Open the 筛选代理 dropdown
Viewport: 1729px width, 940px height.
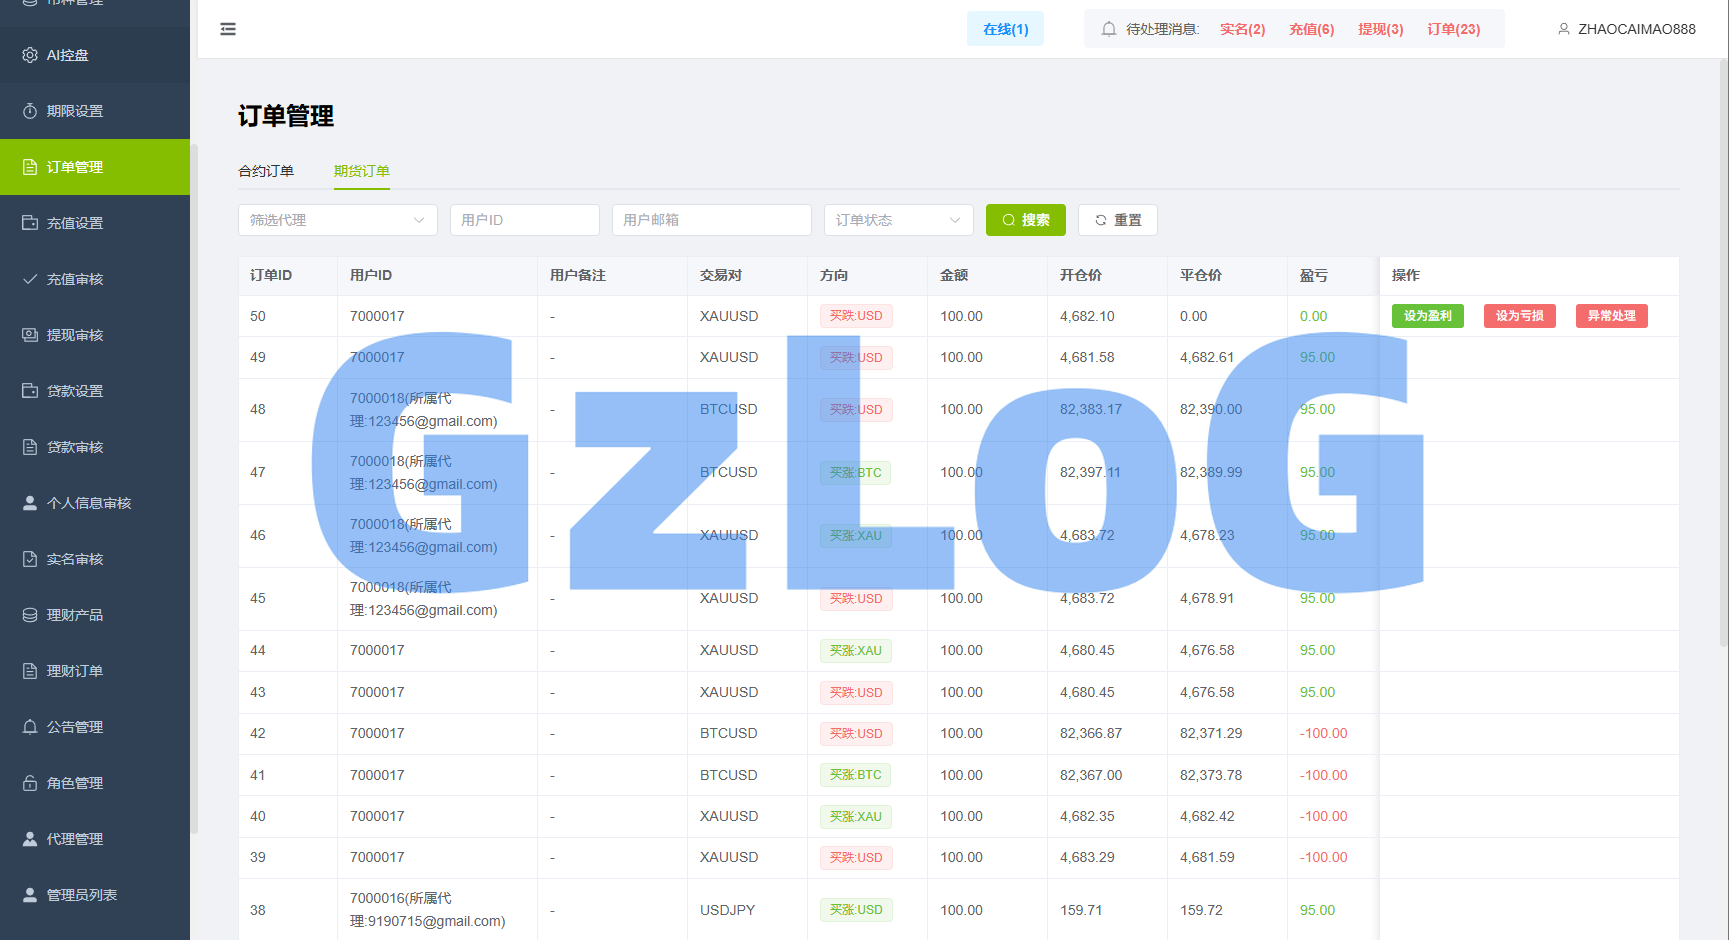pos(338,220)
